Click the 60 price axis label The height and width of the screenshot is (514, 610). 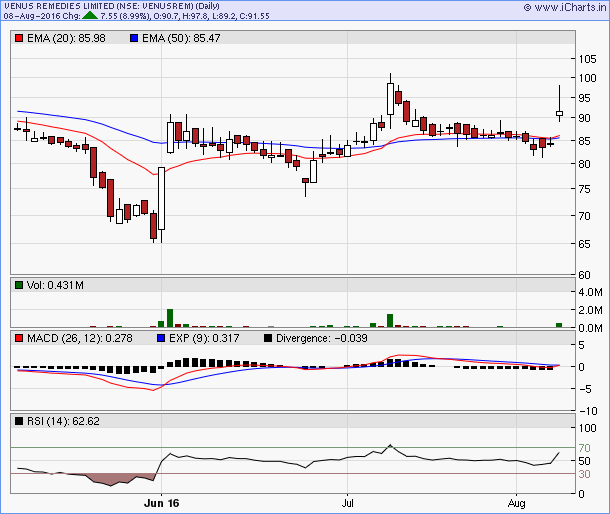pyautogui.click(x=584, y=275)
